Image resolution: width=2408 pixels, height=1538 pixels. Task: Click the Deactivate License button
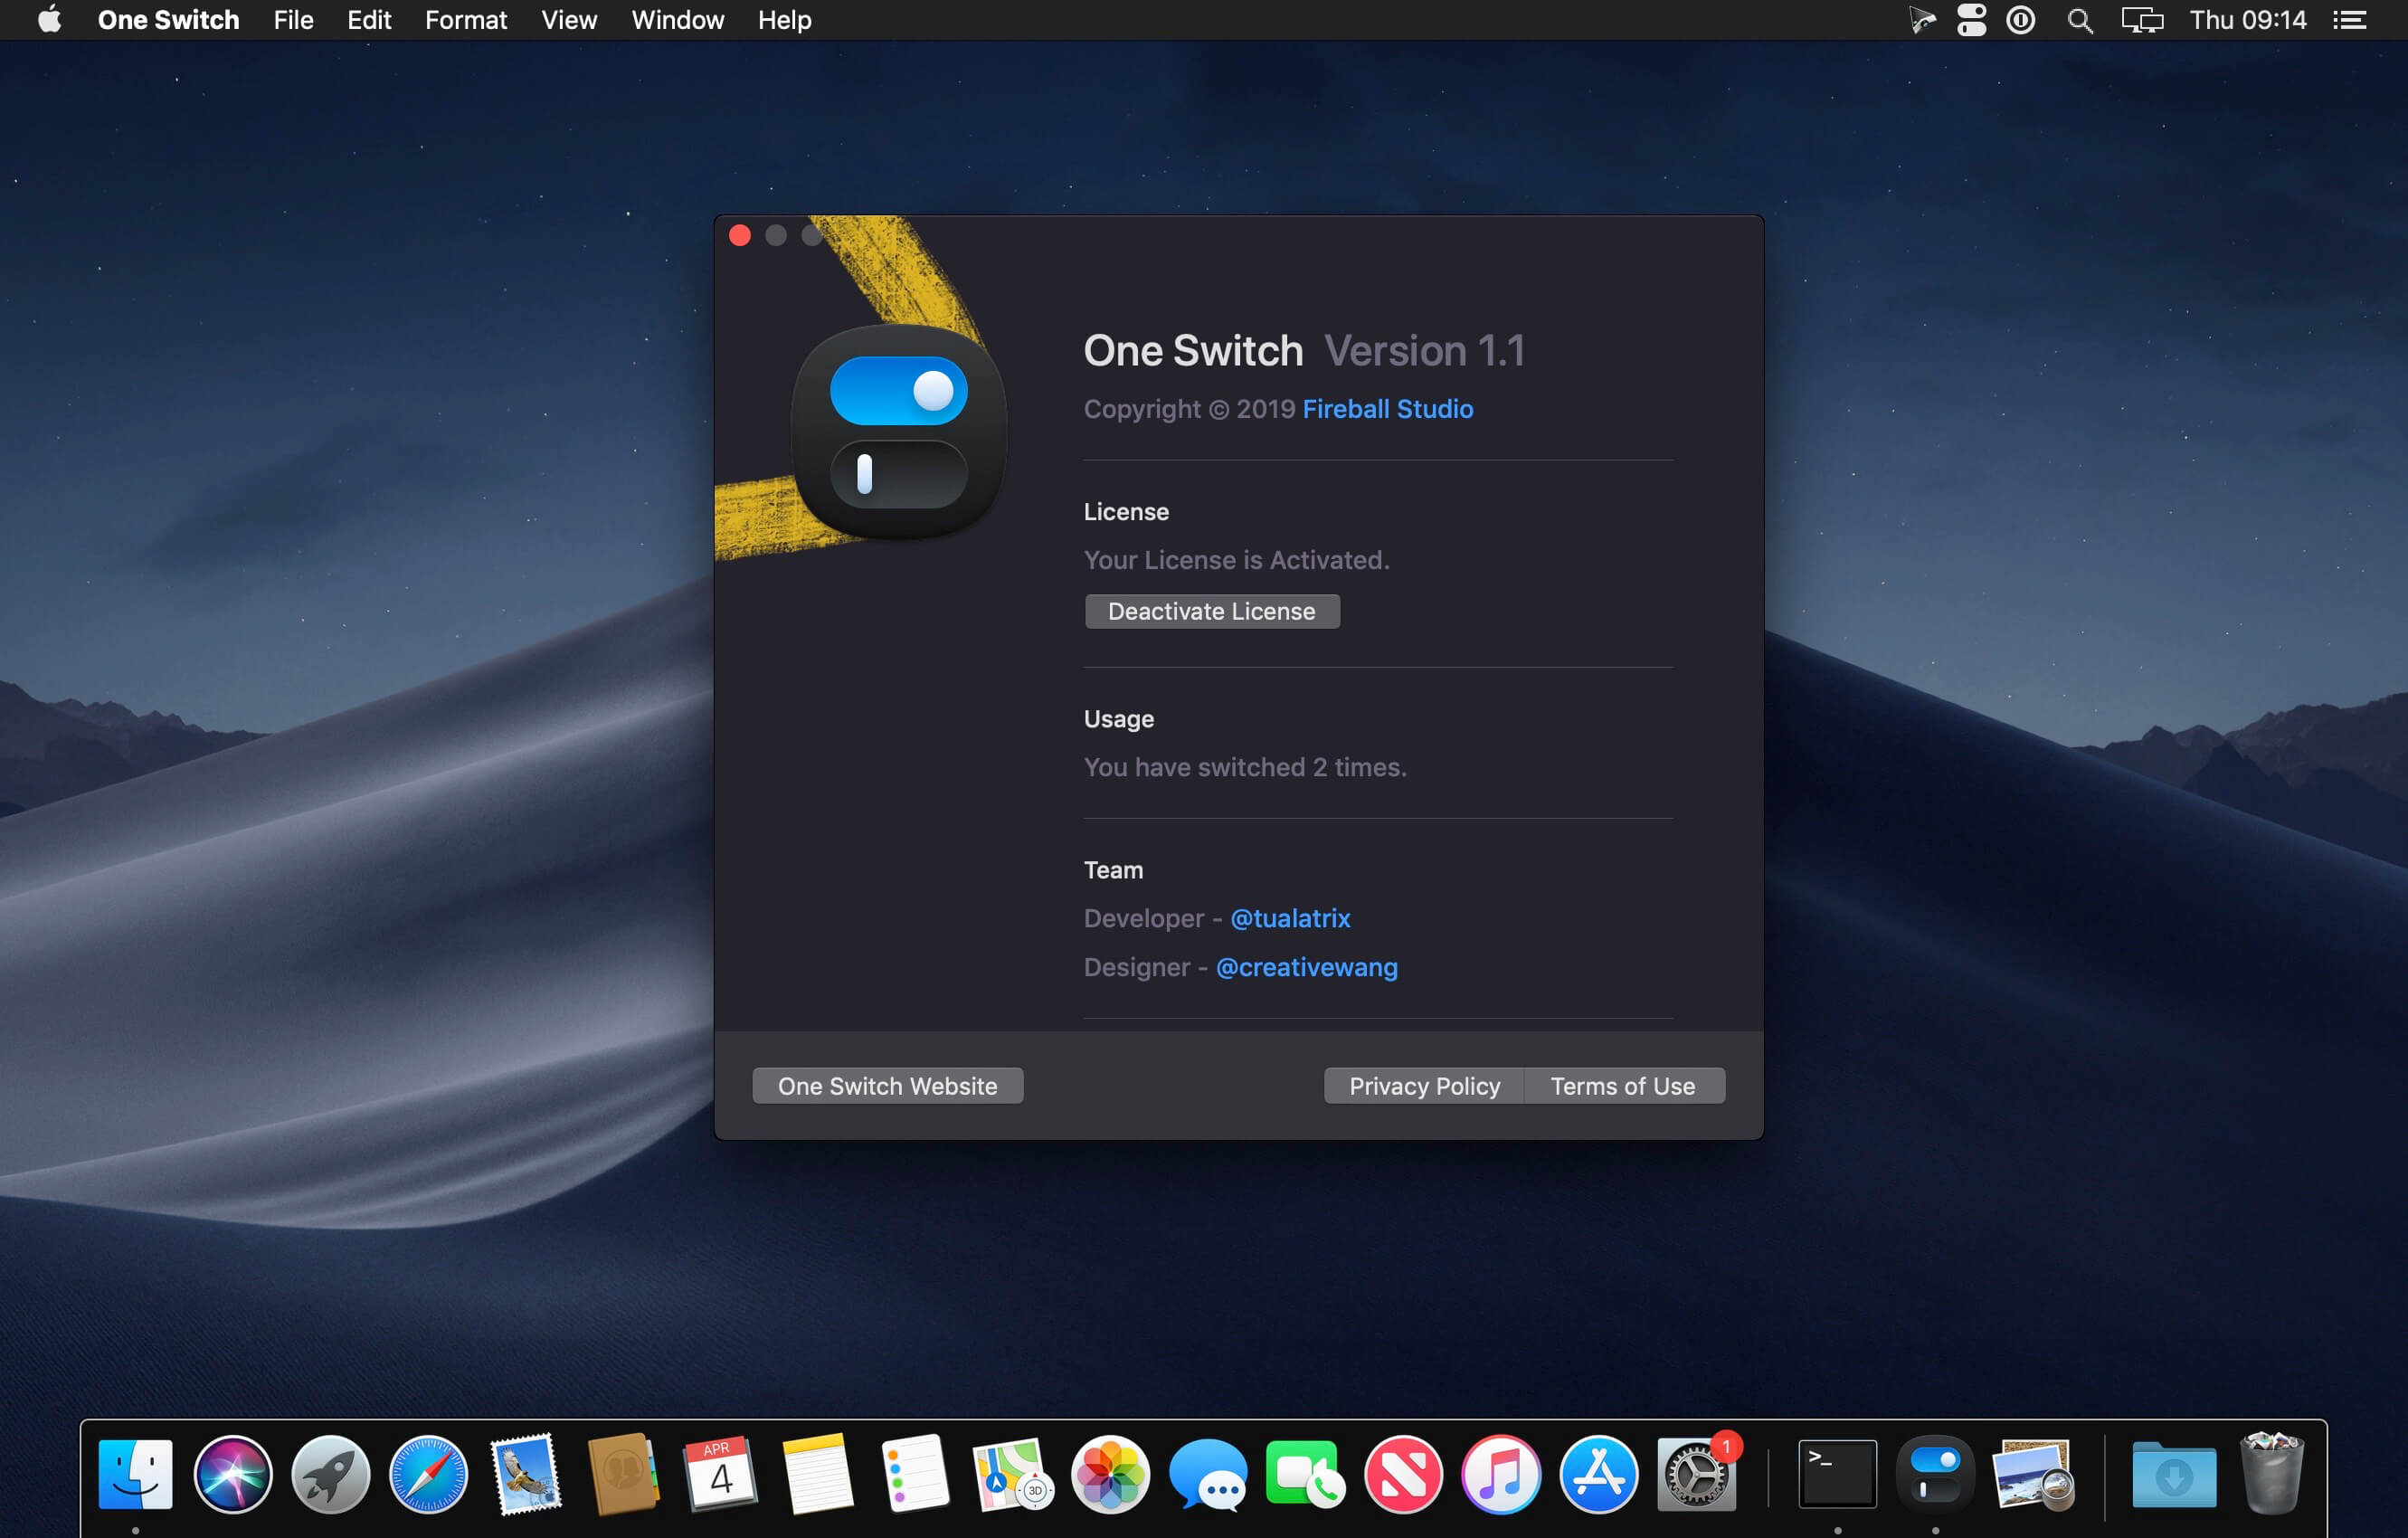(1211, 611)
